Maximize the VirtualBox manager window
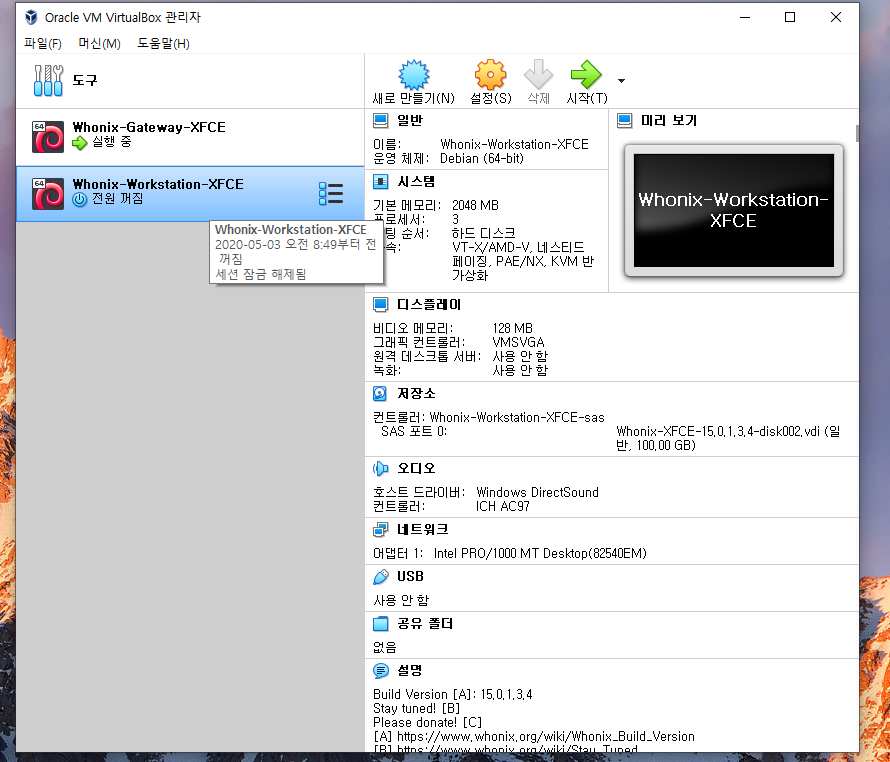Viewport: 890px width, 762px height. pos(790,17)
